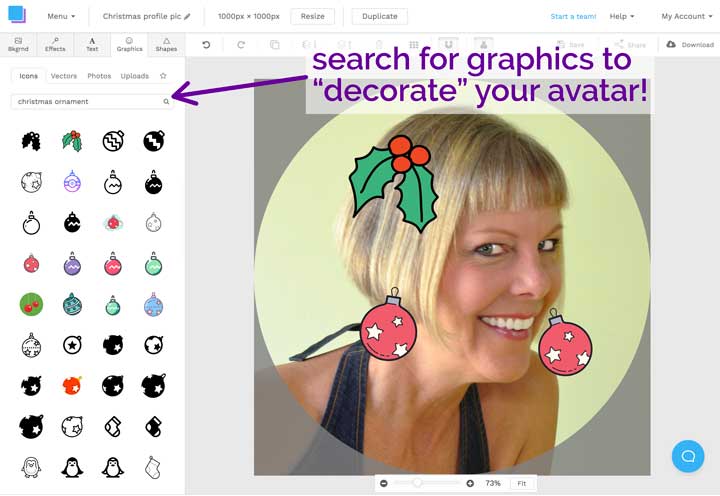Click the 73% zoom value

(x=493, y=483)
